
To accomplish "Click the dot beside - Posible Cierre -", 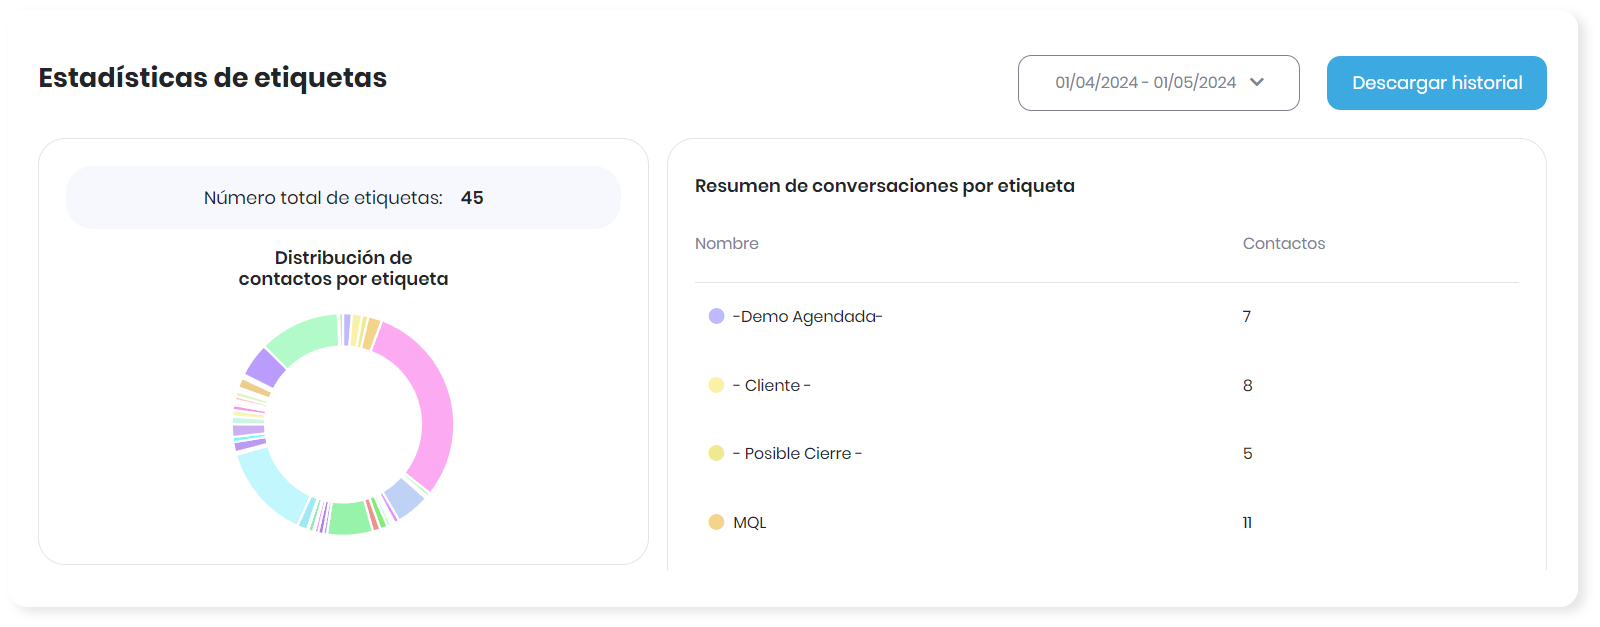I will click(x=716, y=453).
